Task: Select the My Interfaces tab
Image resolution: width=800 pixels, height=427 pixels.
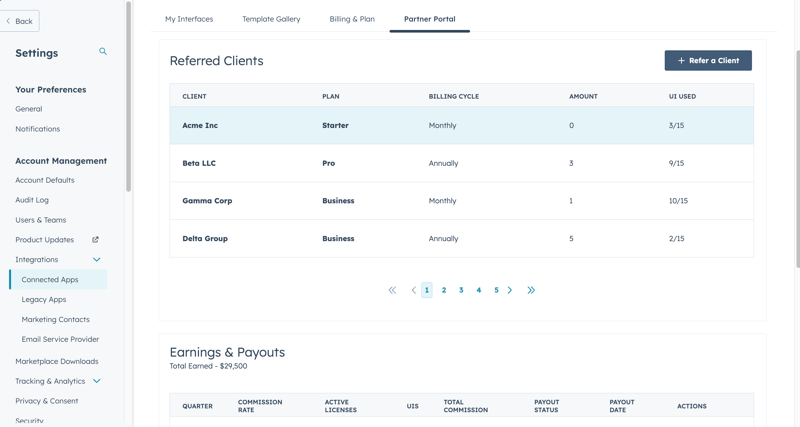Action: pos(189,19)
